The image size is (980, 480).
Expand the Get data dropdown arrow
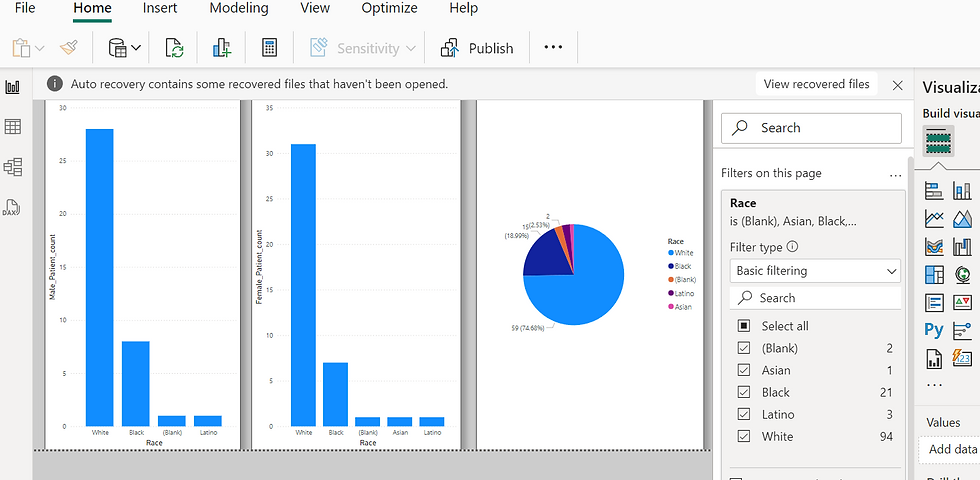point(136,48)
